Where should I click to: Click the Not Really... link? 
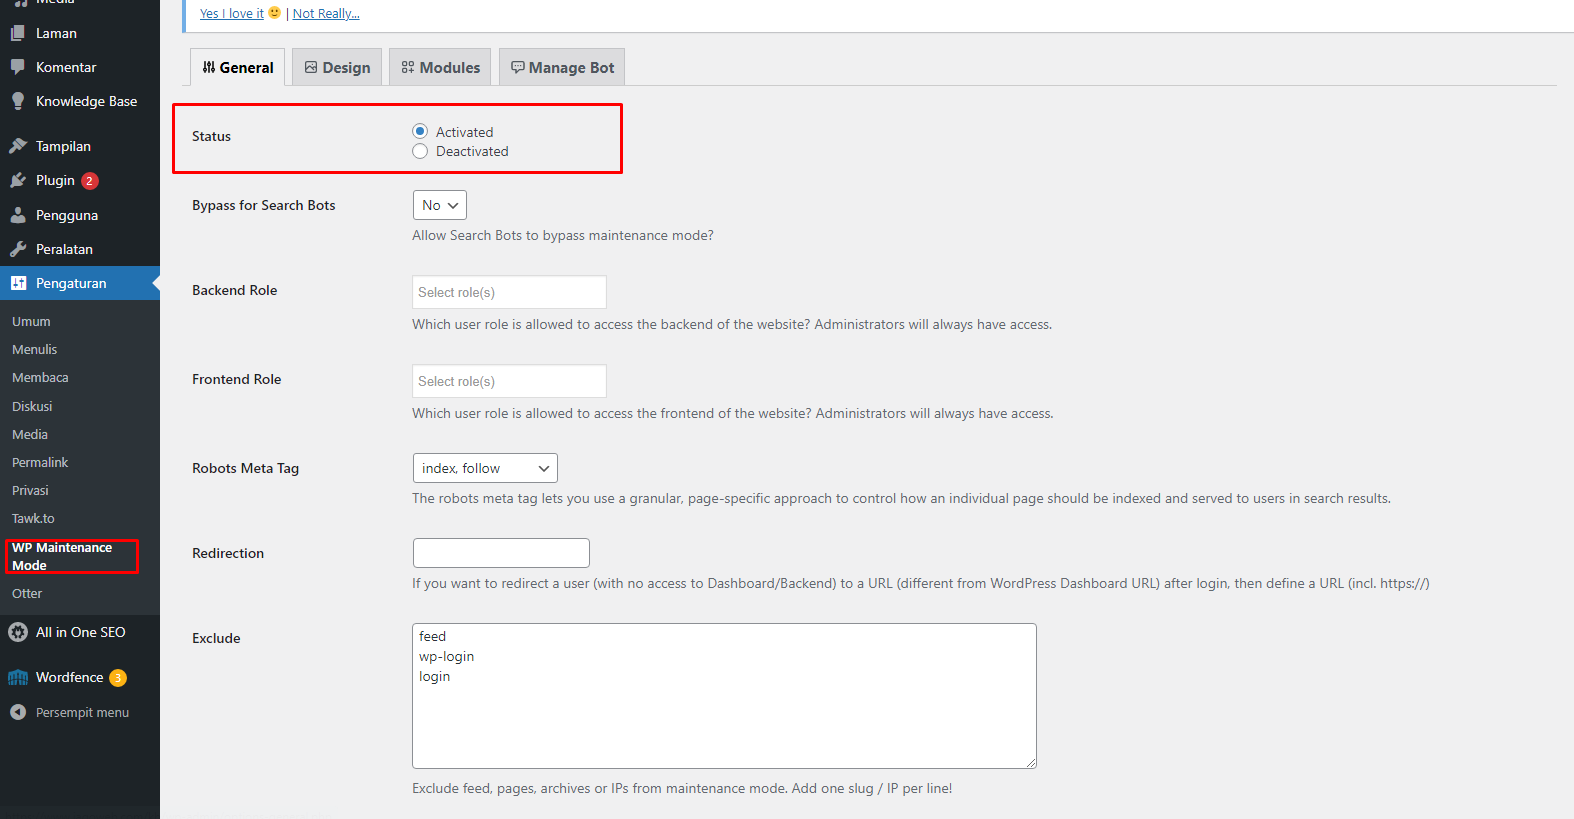pos(326,13)
